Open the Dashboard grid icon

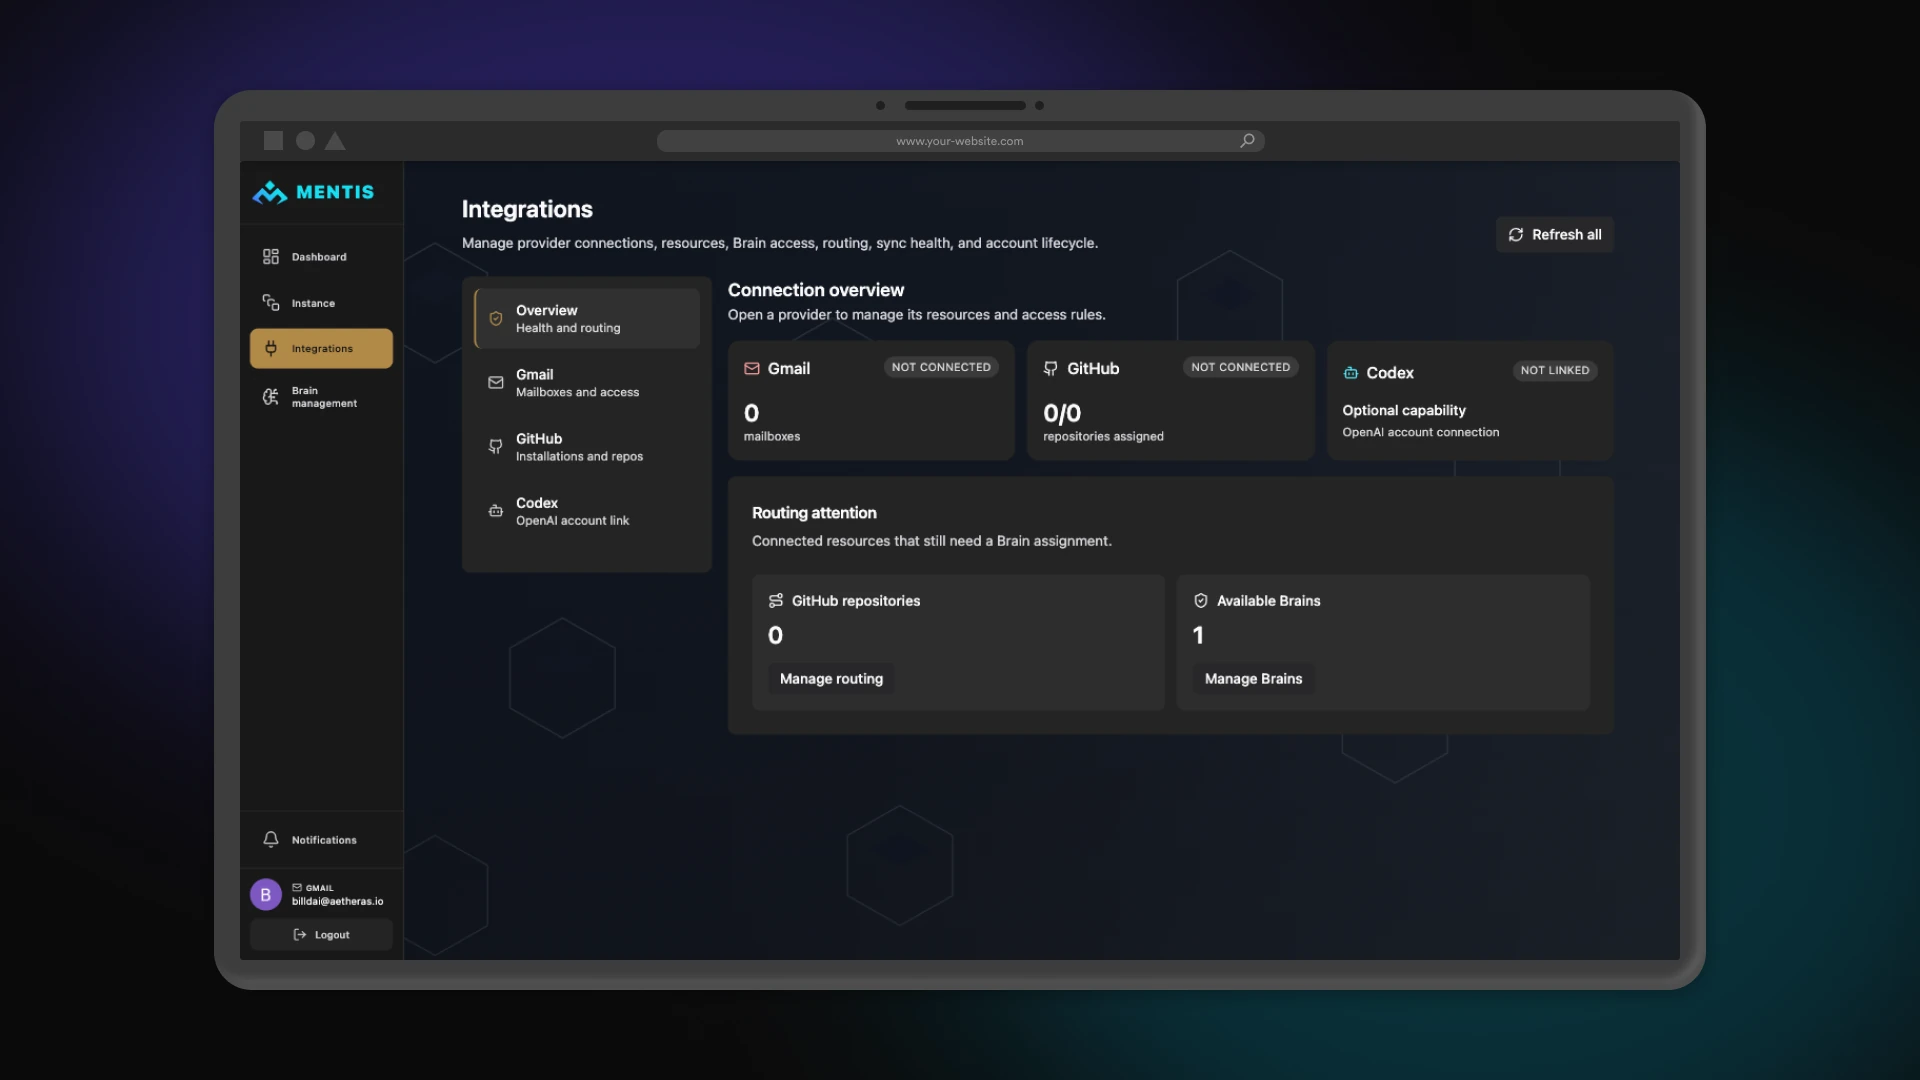[x=271, y=257]
